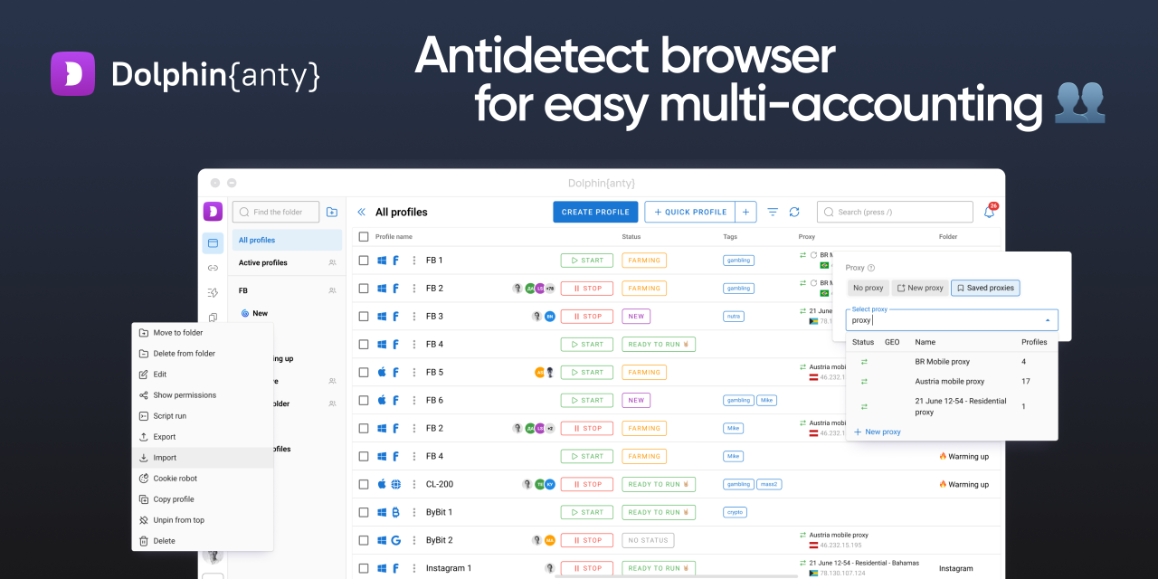
Task: Select Cookie robot in context menu
Action: pyautogui.click(x=202, y=479)
